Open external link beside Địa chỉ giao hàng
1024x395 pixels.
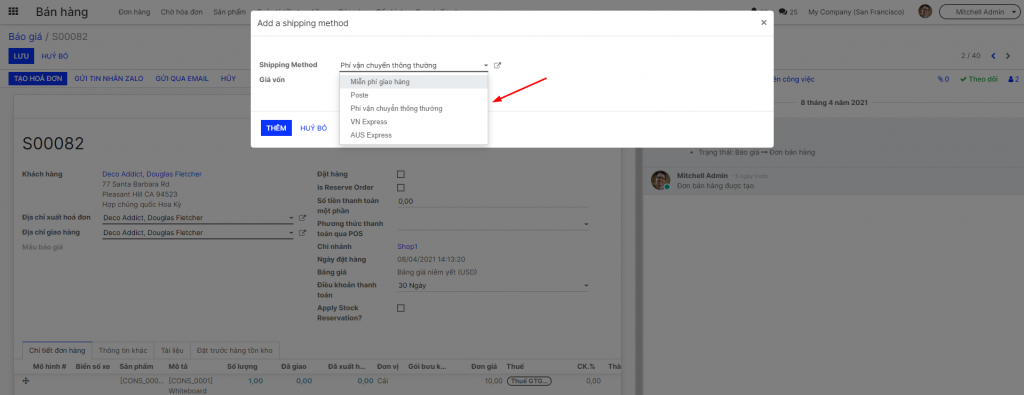pos(302,232)
